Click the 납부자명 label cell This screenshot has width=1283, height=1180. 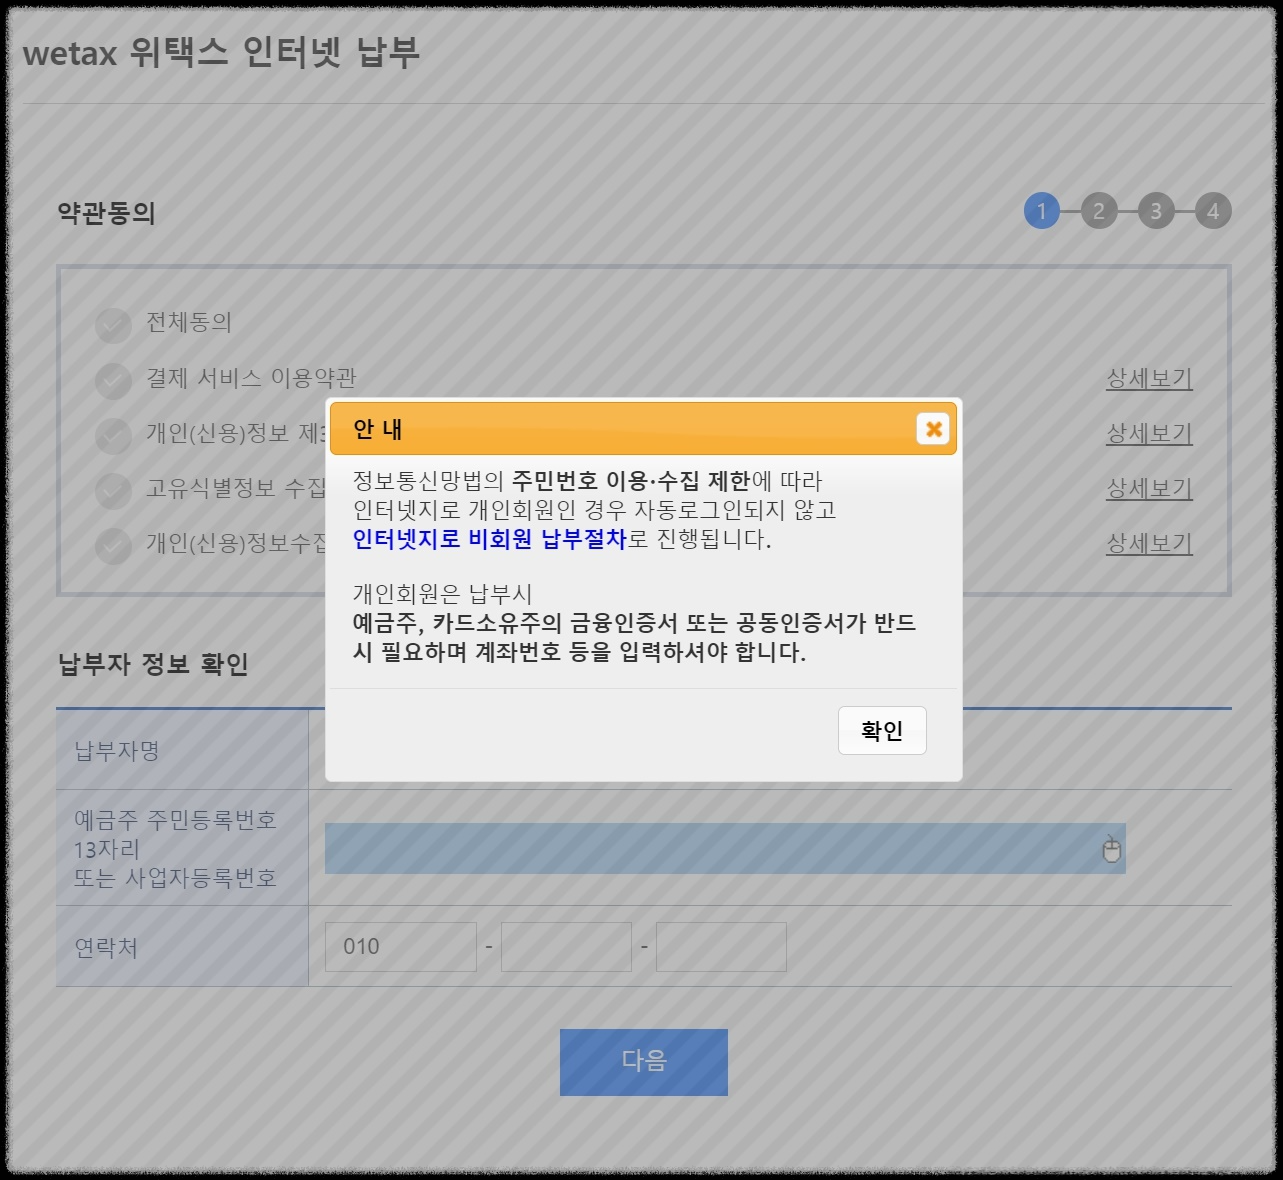tap(182, 750)
